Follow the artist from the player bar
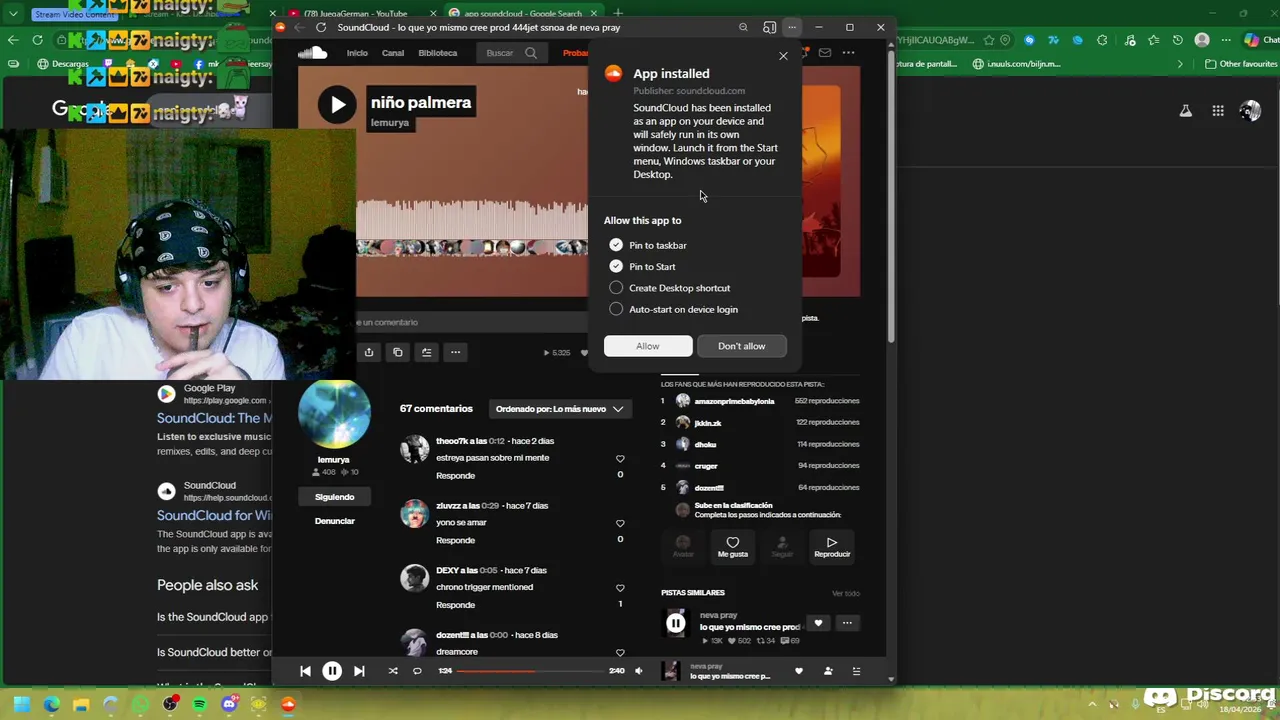This screenshot has height=720, width=1280. tap(828, 671)
